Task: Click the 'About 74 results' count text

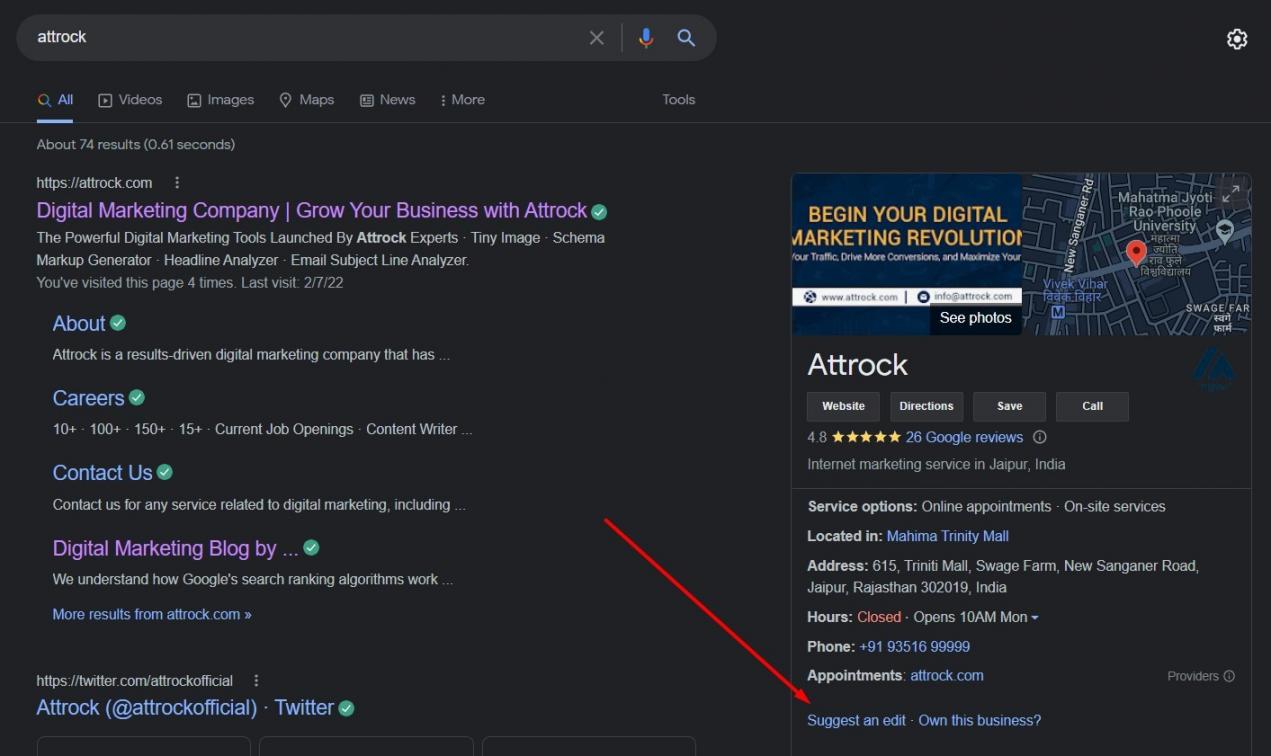Action: point(136,144)
